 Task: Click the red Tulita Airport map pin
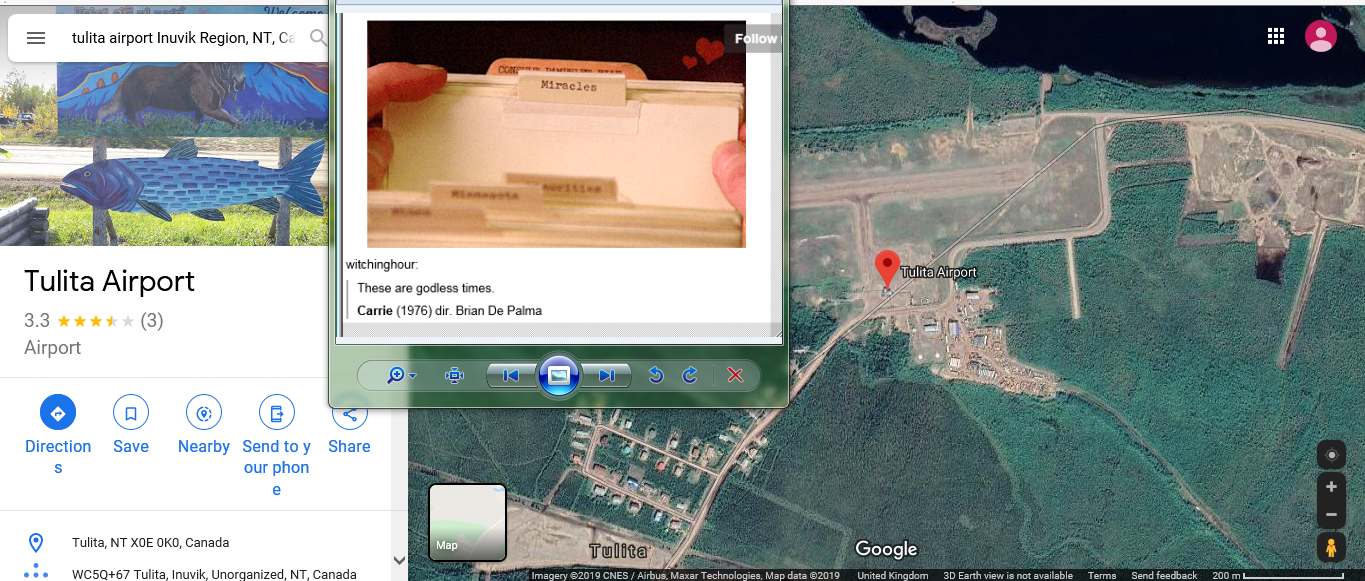click(x=886, y=267)
